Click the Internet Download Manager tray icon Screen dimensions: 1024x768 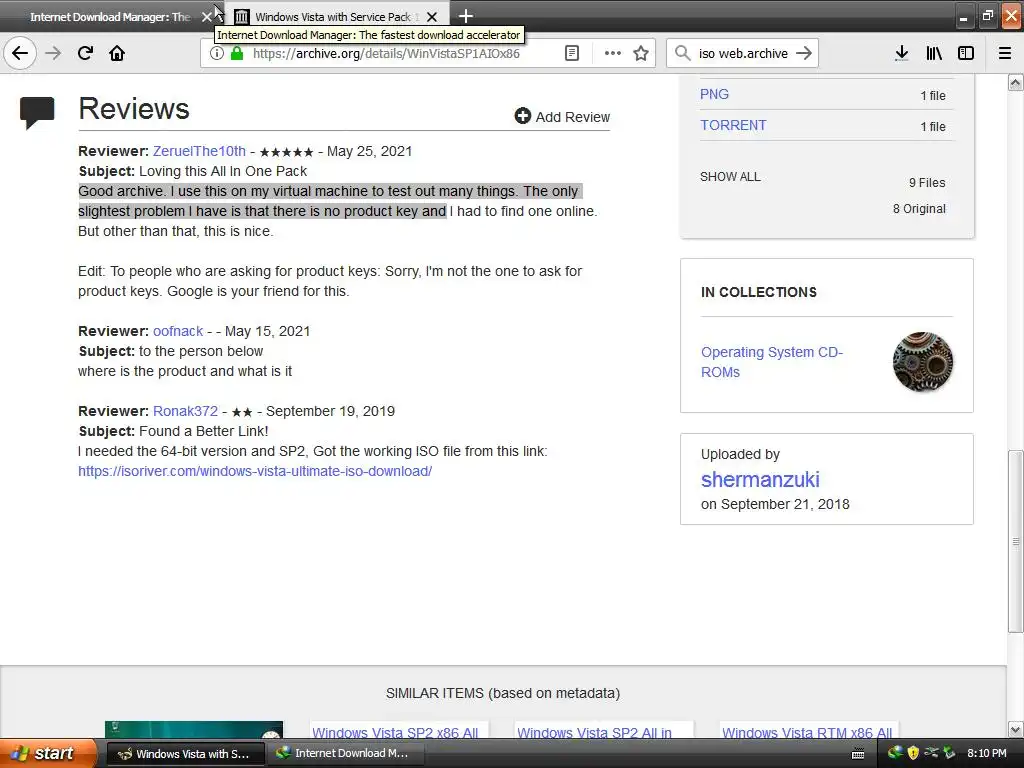pos(895,753)
